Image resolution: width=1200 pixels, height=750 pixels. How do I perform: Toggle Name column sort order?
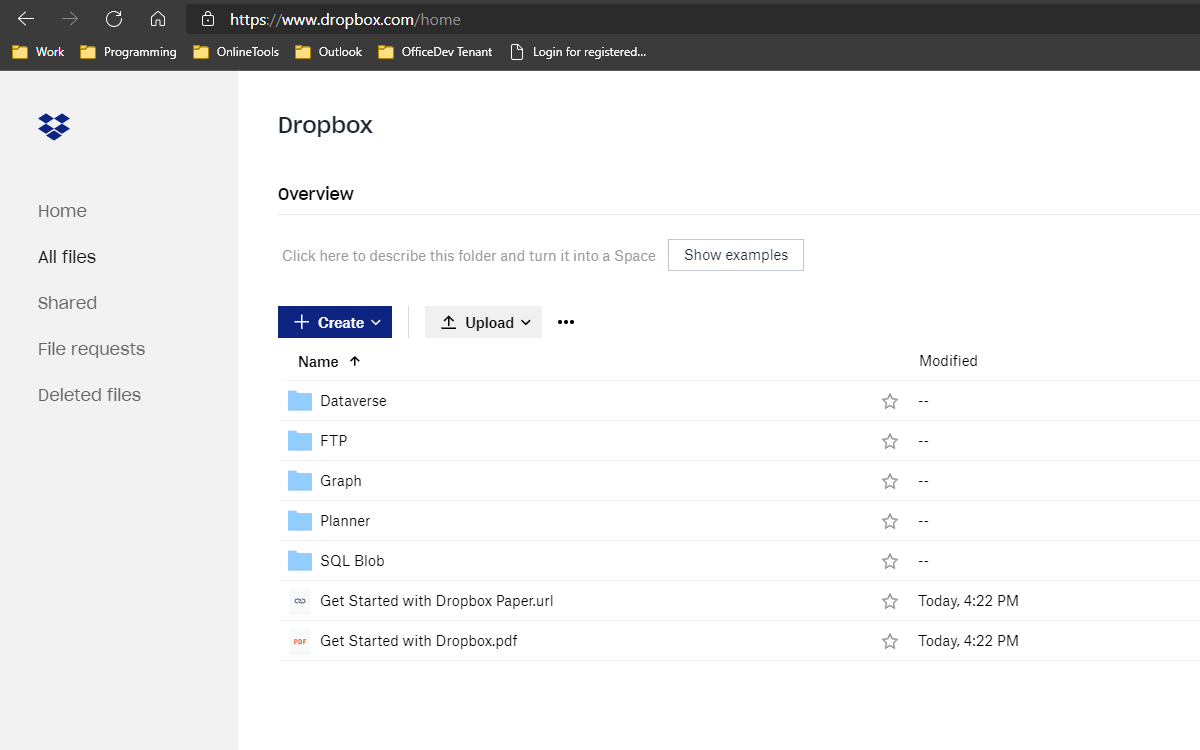pyautogui.click(x=329, y=362)
